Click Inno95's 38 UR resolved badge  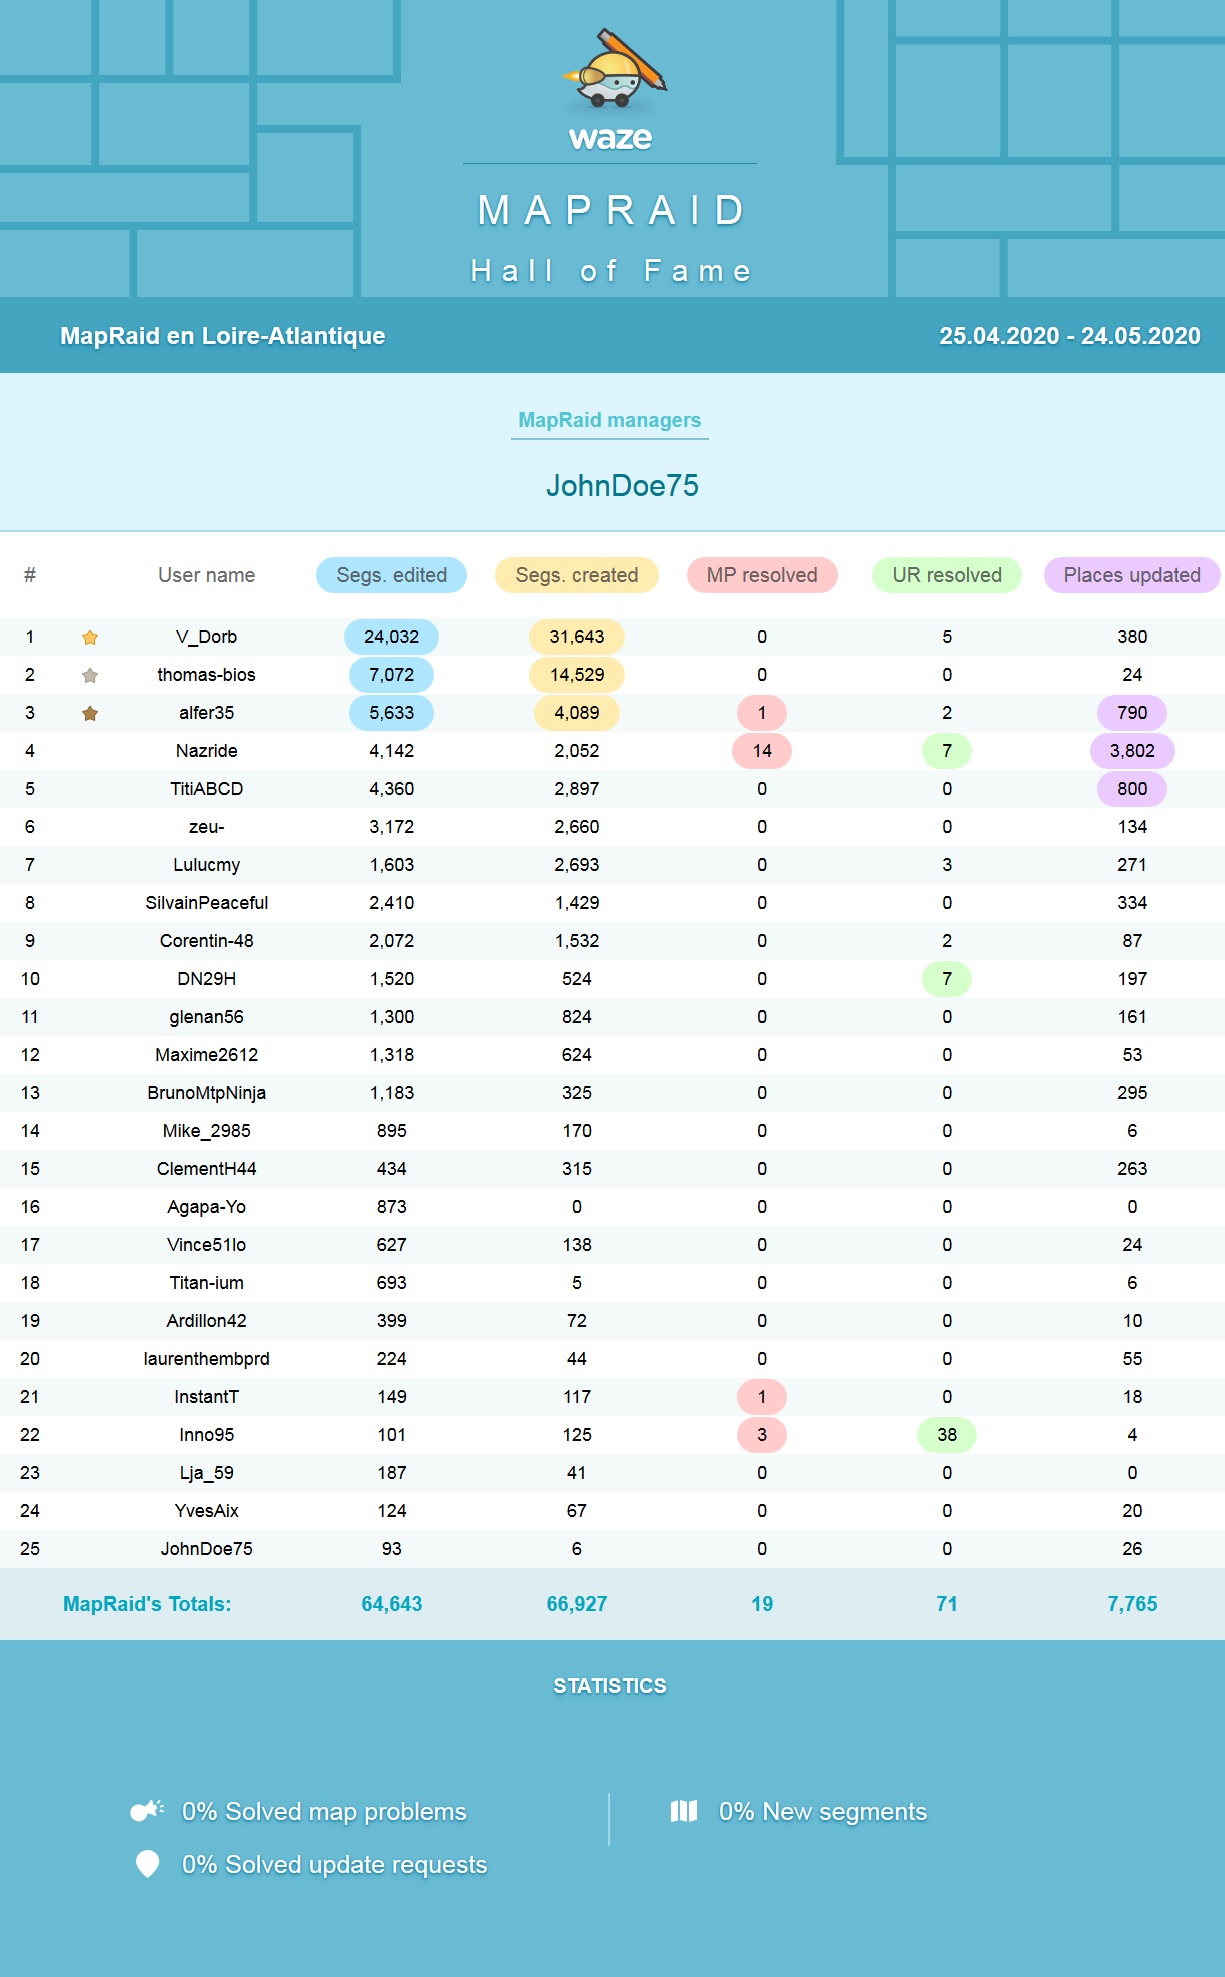point(946,1435)
